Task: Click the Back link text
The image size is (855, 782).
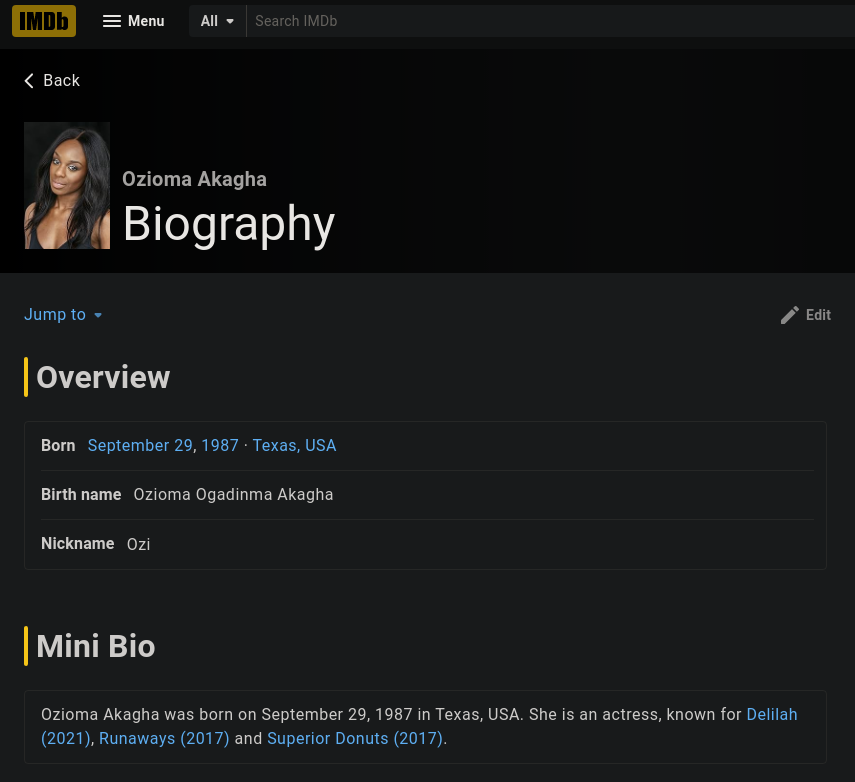Action: click(x=61, y=81)
